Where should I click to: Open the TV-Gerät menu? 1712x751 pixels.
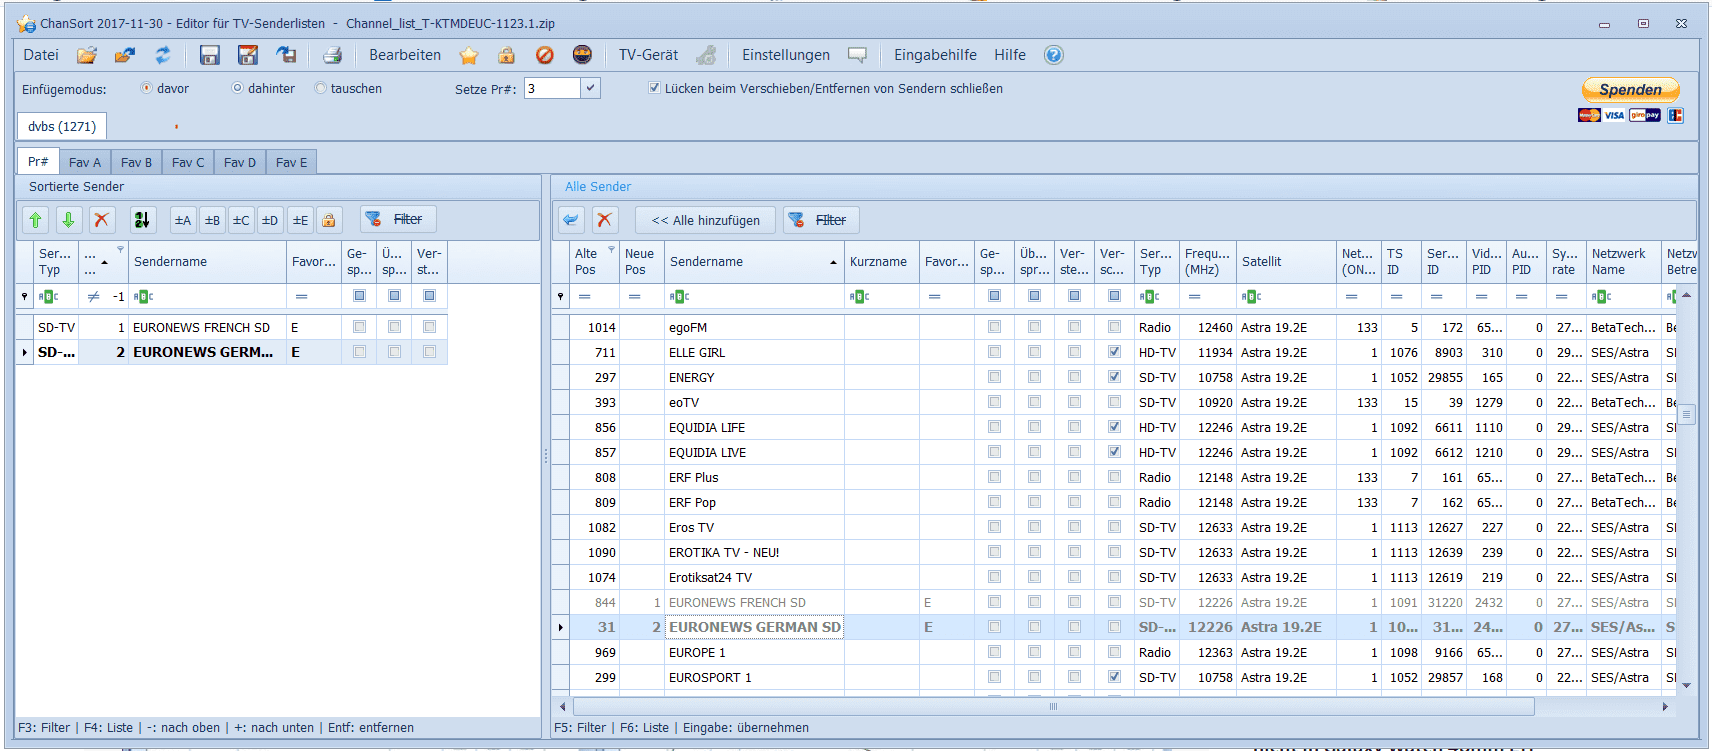tap(648, 55)
